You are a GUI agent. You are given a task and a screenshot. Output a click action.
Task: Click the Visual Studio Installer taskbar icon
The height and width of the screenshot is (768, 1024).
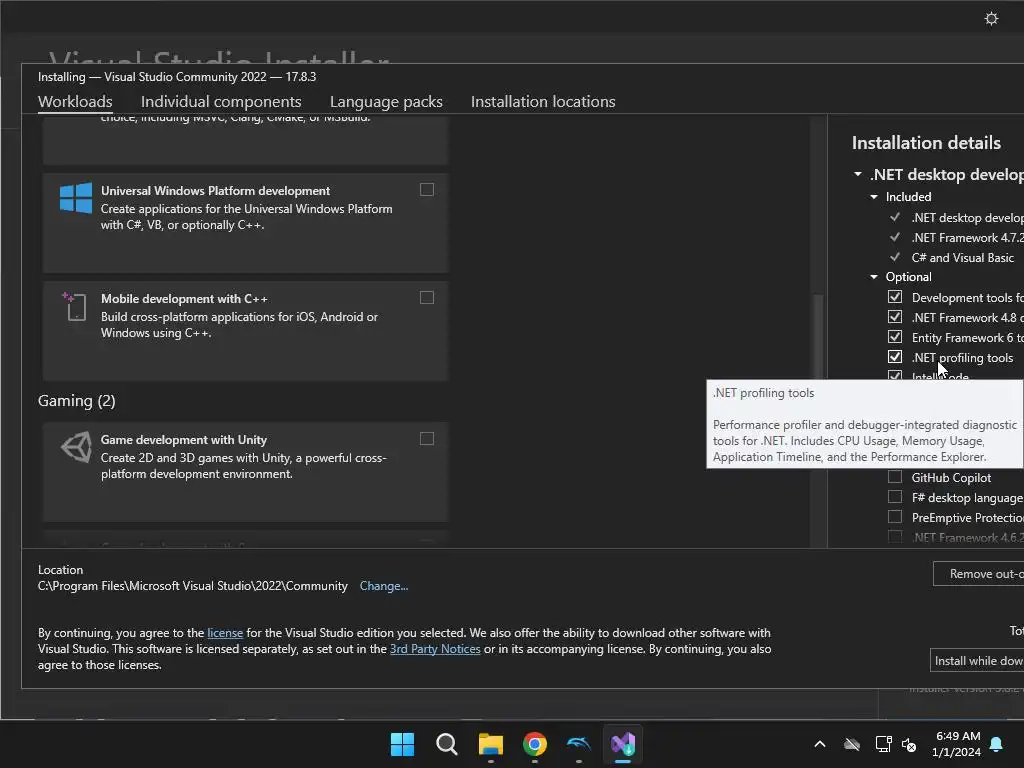click(x=623, y=744)
